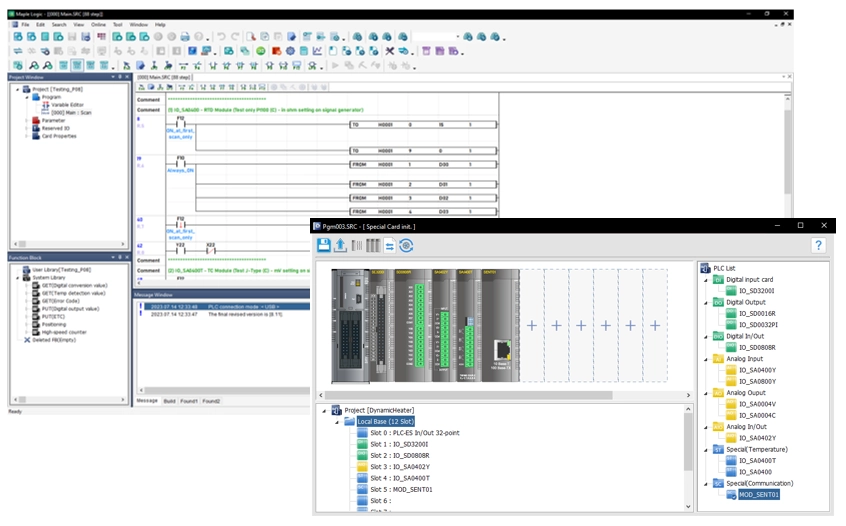Open the Edit menu
The image size is (846, 526).
click(40, 24)
